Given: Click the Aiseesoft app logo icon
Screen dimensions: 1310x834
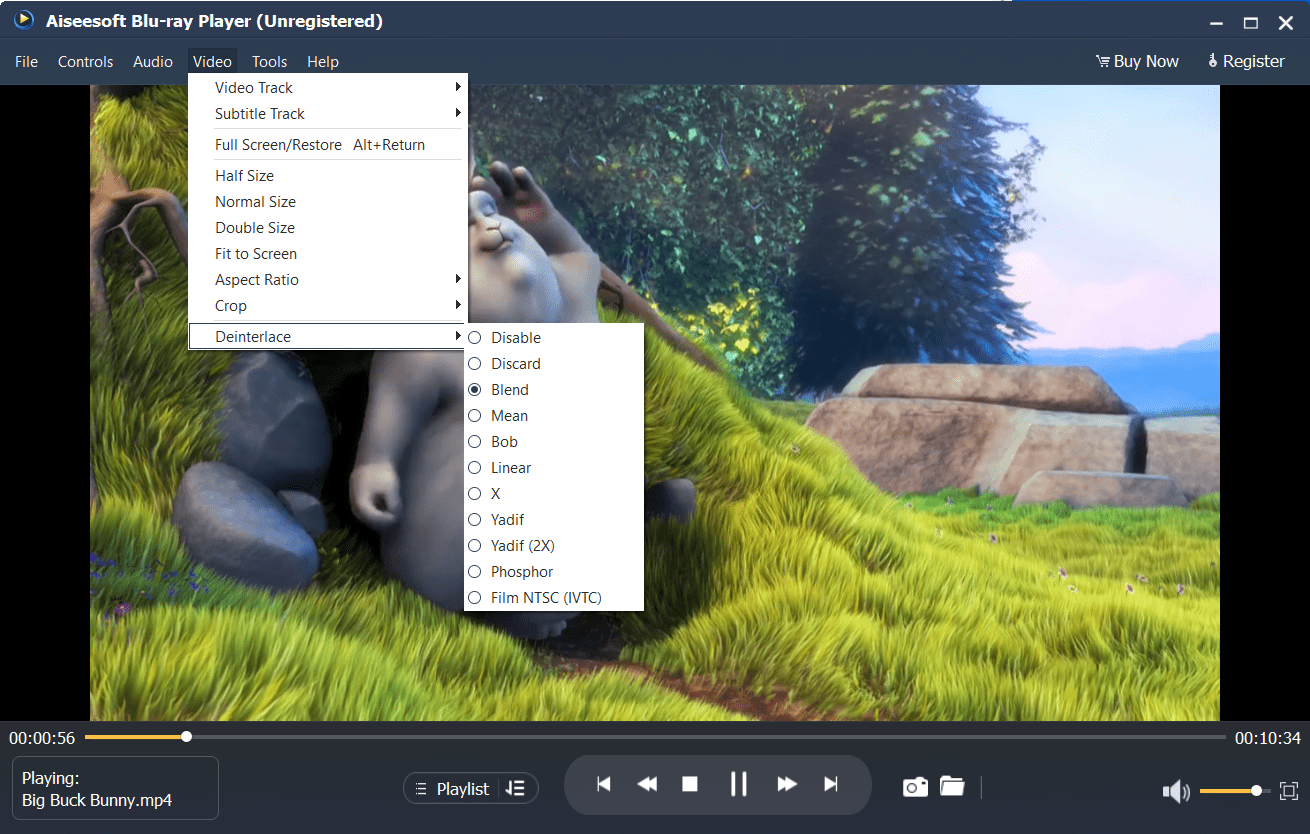Looking at the screenshot, I should (23, 20).
